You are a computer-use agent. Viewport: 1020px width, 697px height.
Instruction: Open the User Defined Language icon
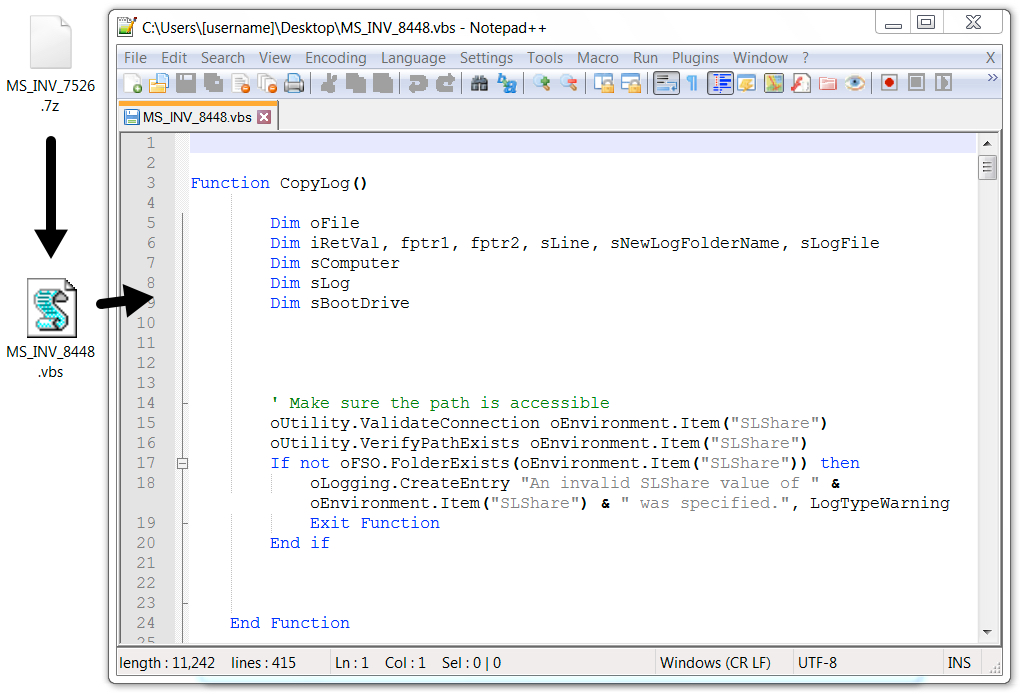point(747,83)
